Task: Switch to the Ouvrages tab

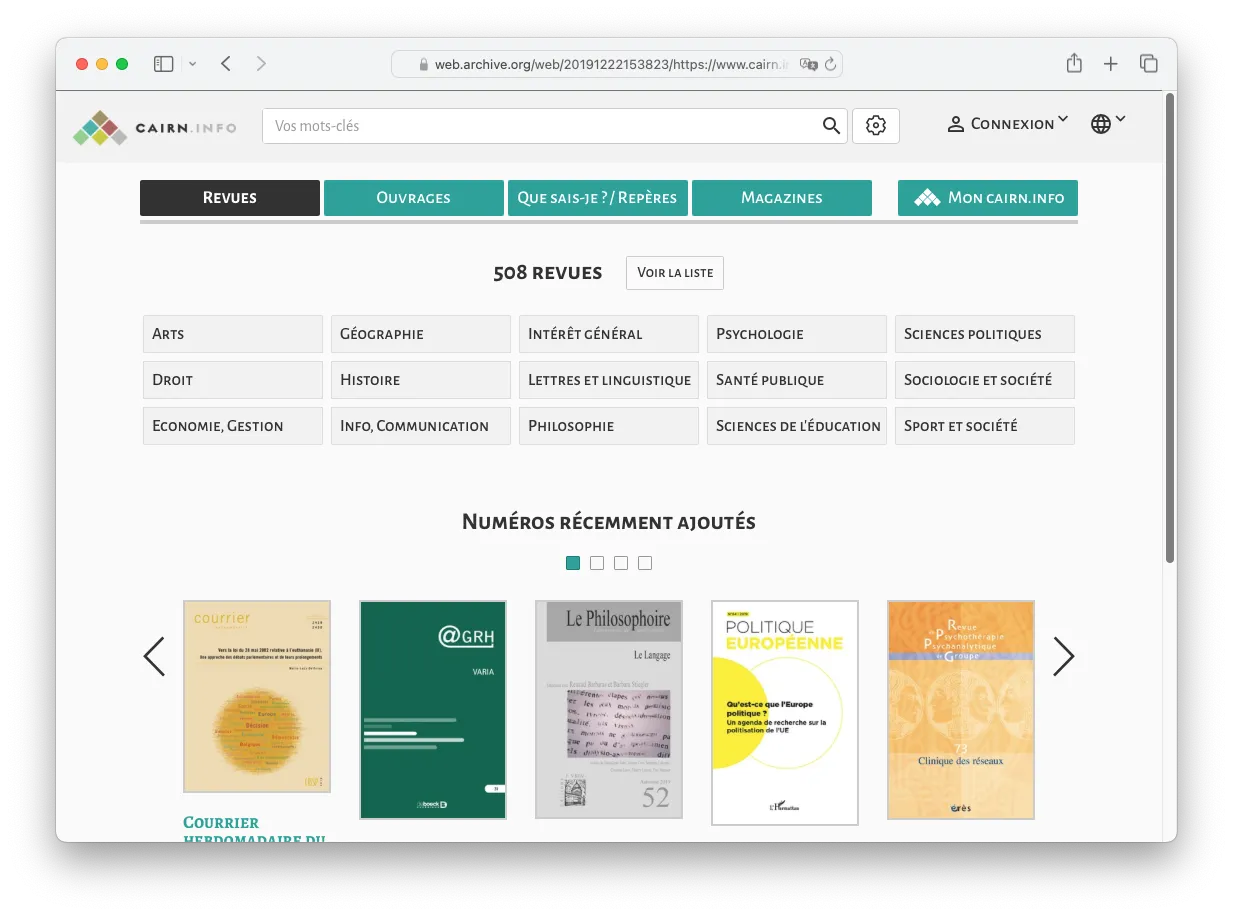Action: tap(413, 198)
